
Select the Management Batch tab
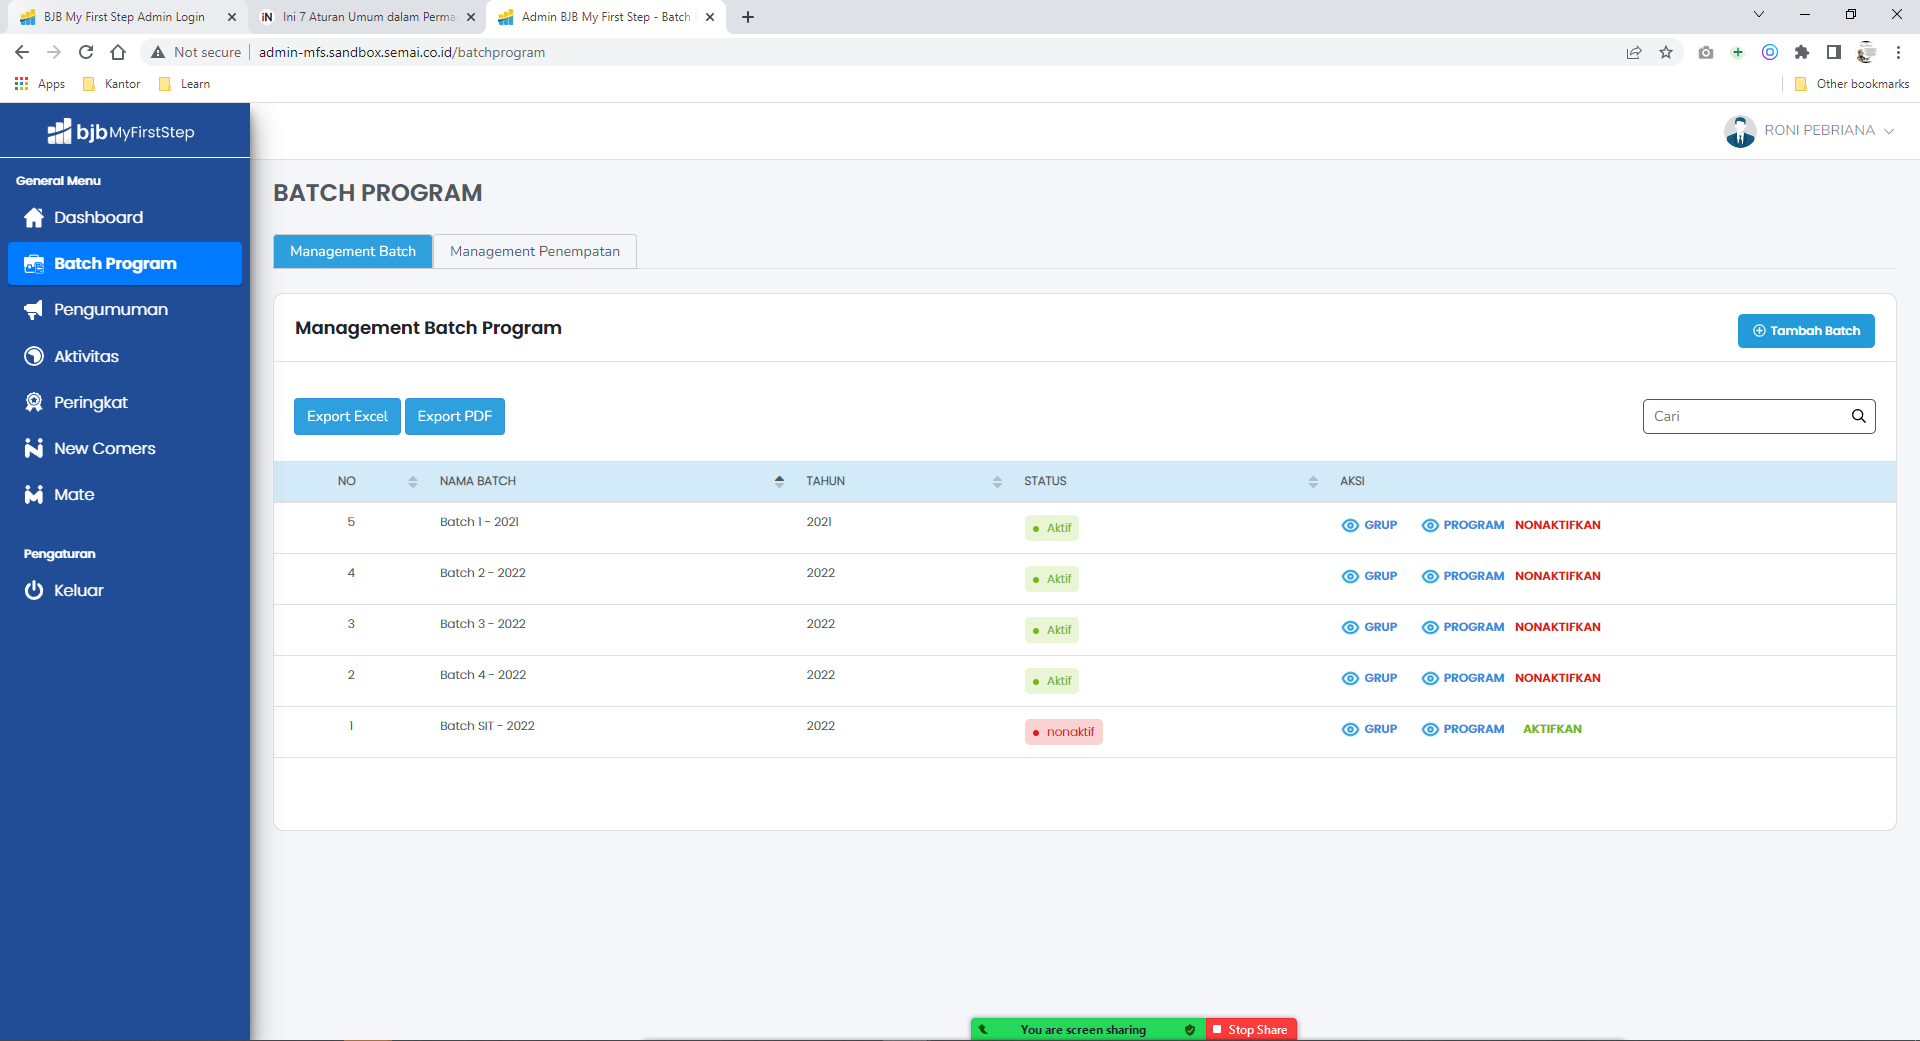tap(352, 251)
